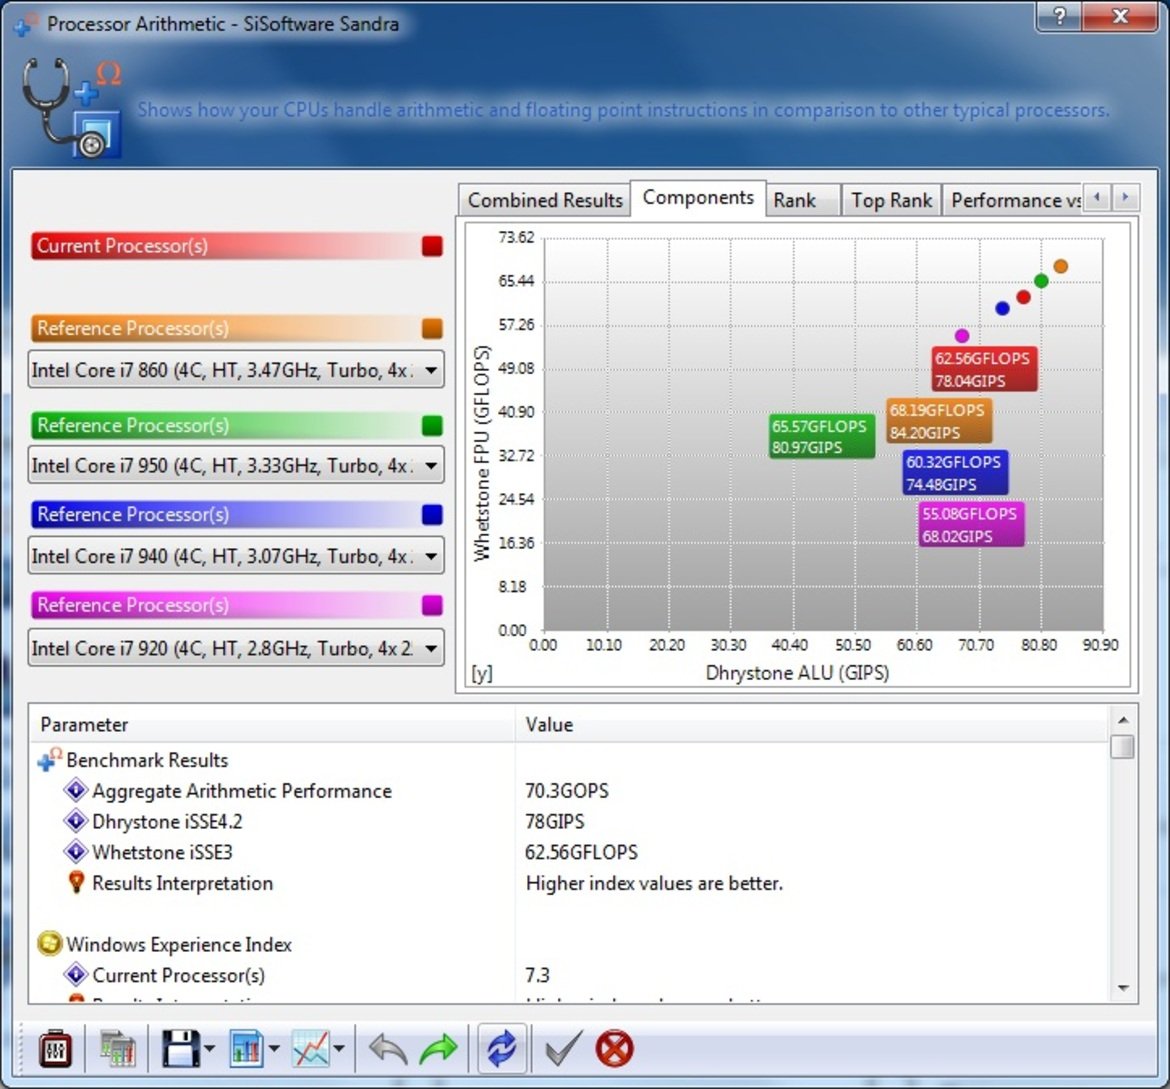Click the red 62.56GFLOPS chart label
Image resolution: width=1170 pixels, height=1089 pixels.
[x=983, y=369]
